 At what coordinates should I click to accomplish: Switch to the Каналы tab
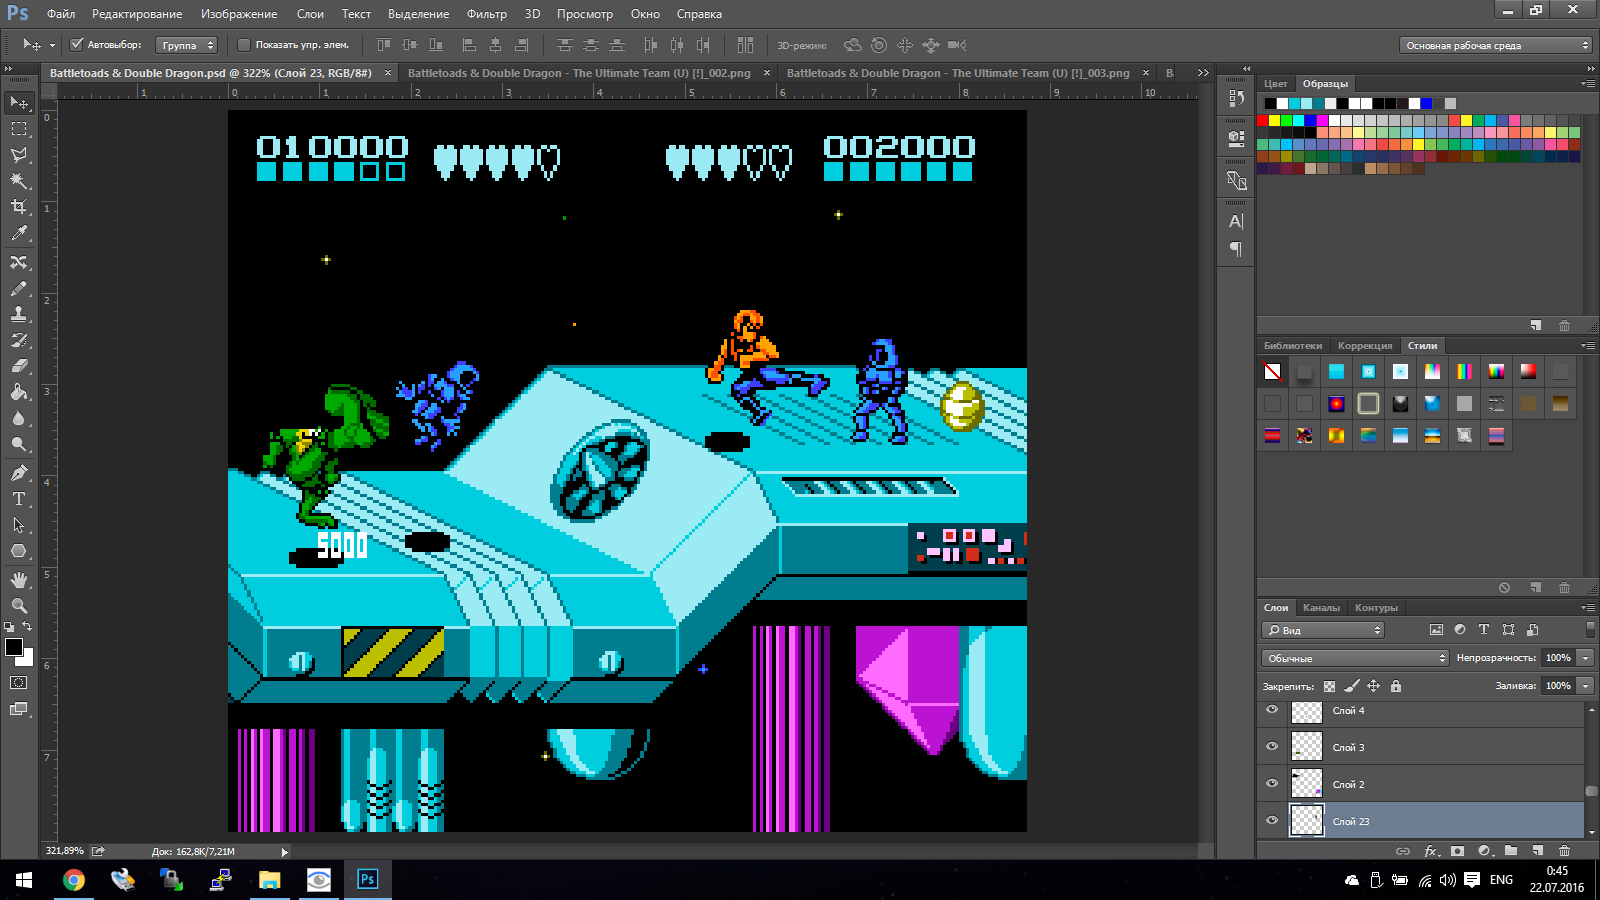pos(1321,608)
